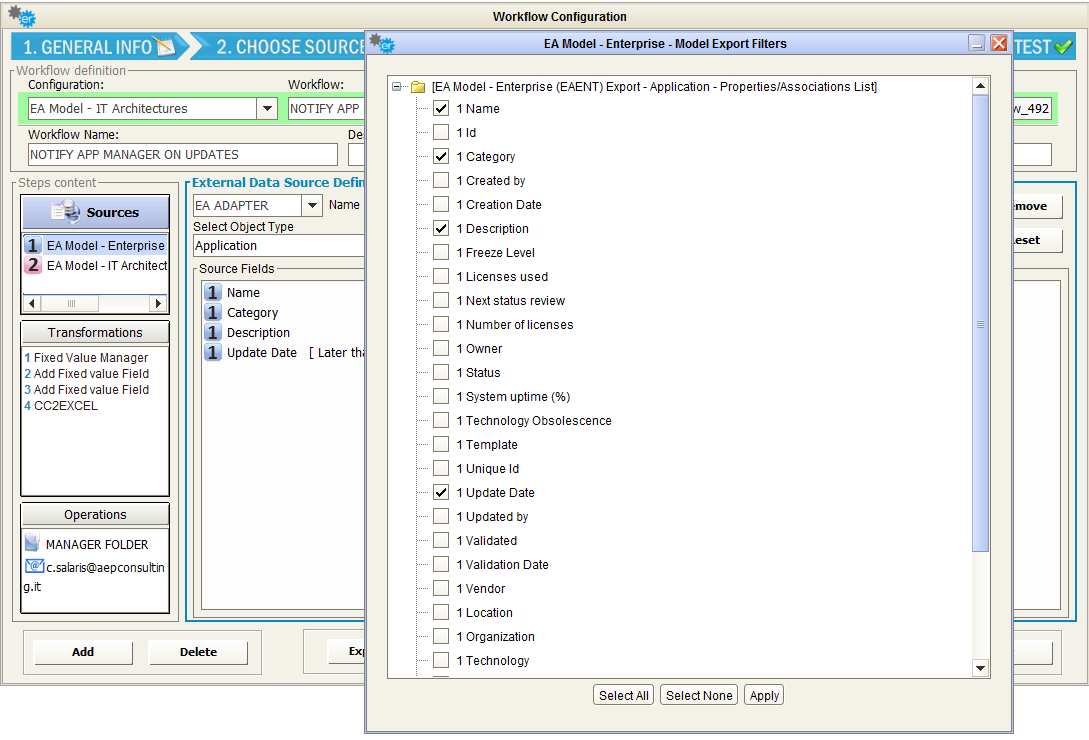1089x740 pixels.
Task: Click the Workflow Name input field
Action: pyautogui.click(x=183, y=154)
